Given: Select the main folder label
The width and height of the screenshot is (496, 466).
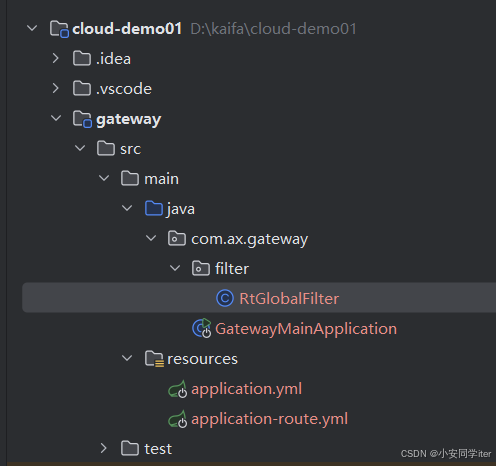Looking at the screenshot, I should pos(161,179).
